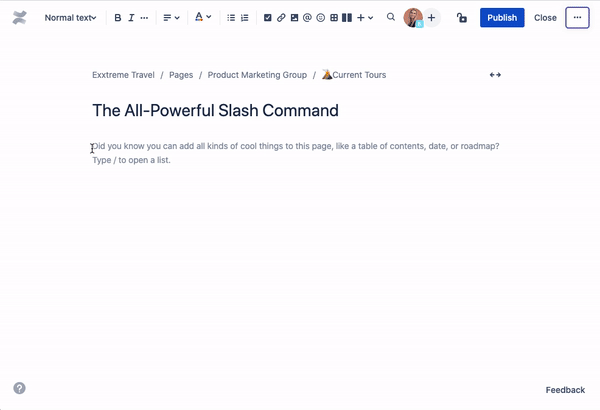Click the Confluence logo icon

point(20,18)
